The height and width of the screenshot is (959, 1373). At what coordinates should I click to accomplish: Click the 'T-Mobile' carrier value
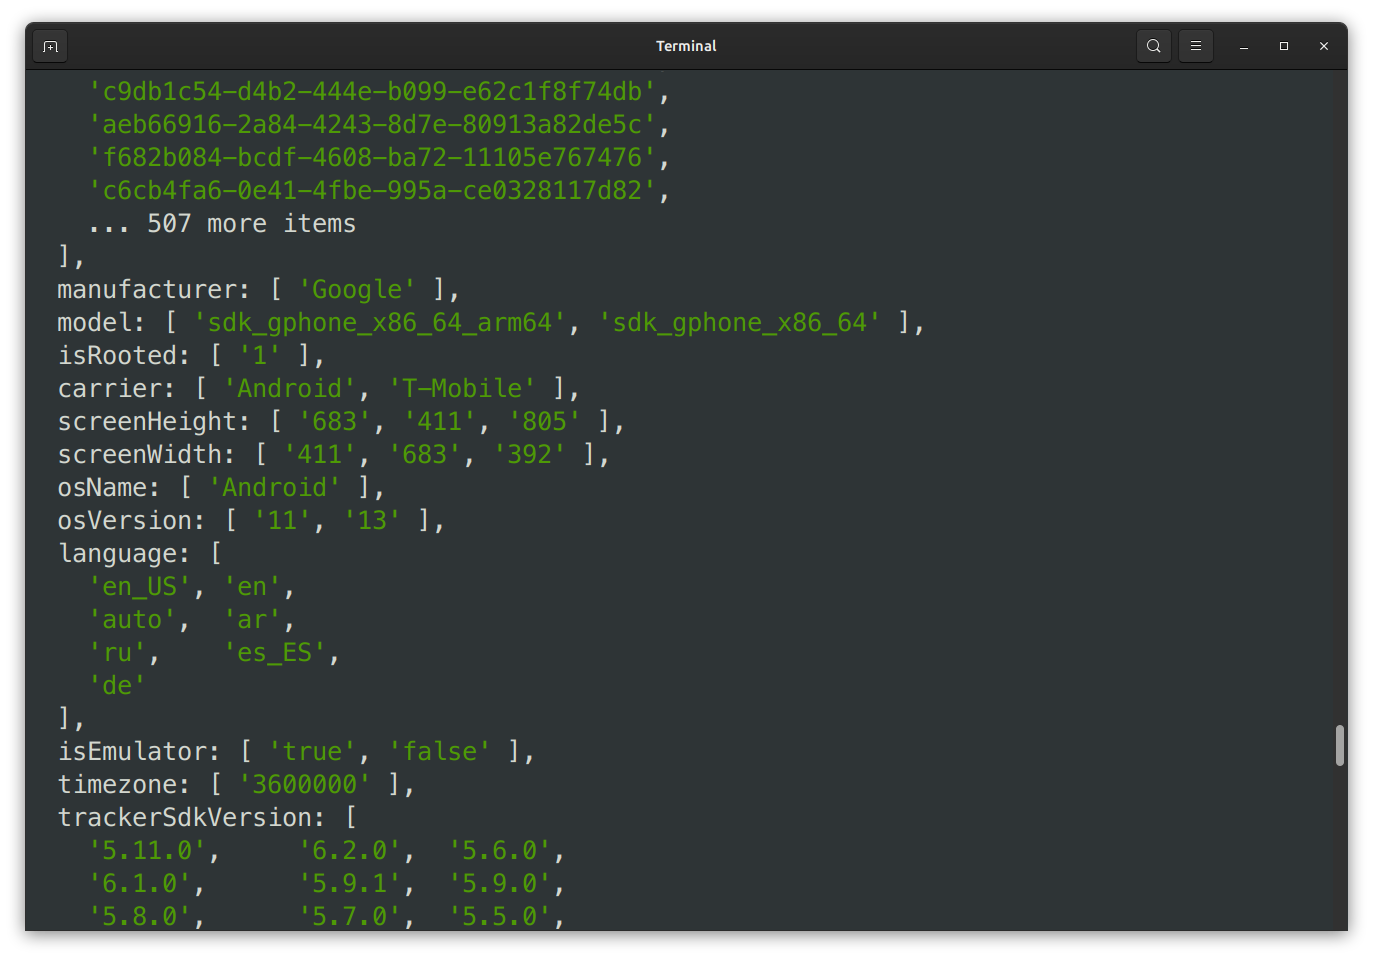pyautogui.click(x=461, y=388)
